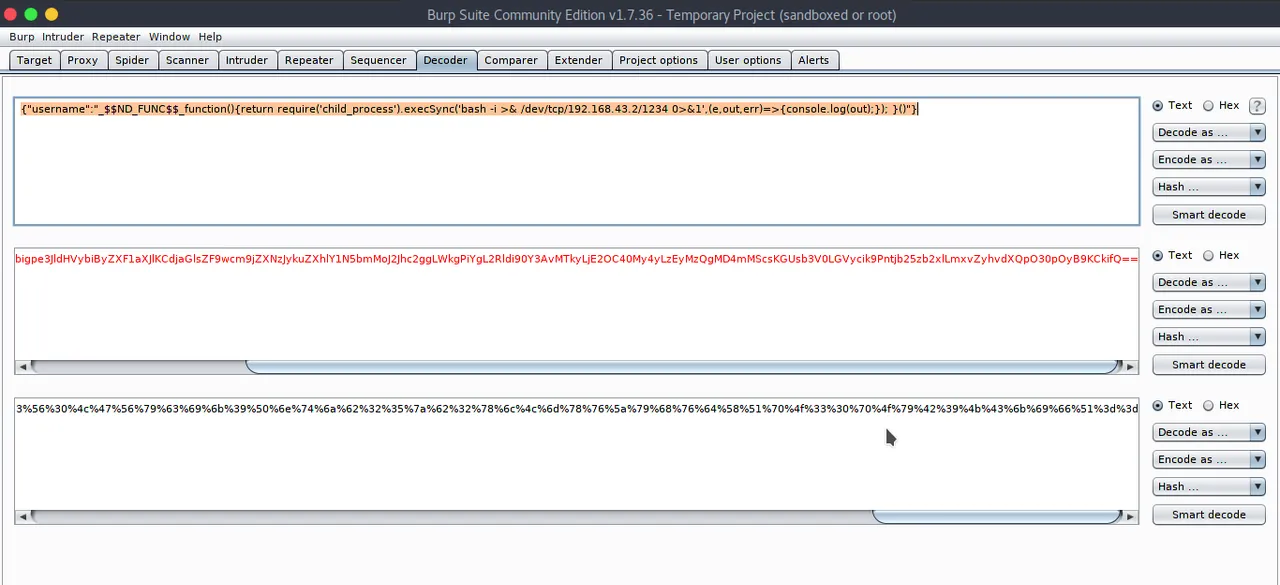Screen dimensions: 1280x585
Task: Open the Help menu
Action: coord(210,37)
